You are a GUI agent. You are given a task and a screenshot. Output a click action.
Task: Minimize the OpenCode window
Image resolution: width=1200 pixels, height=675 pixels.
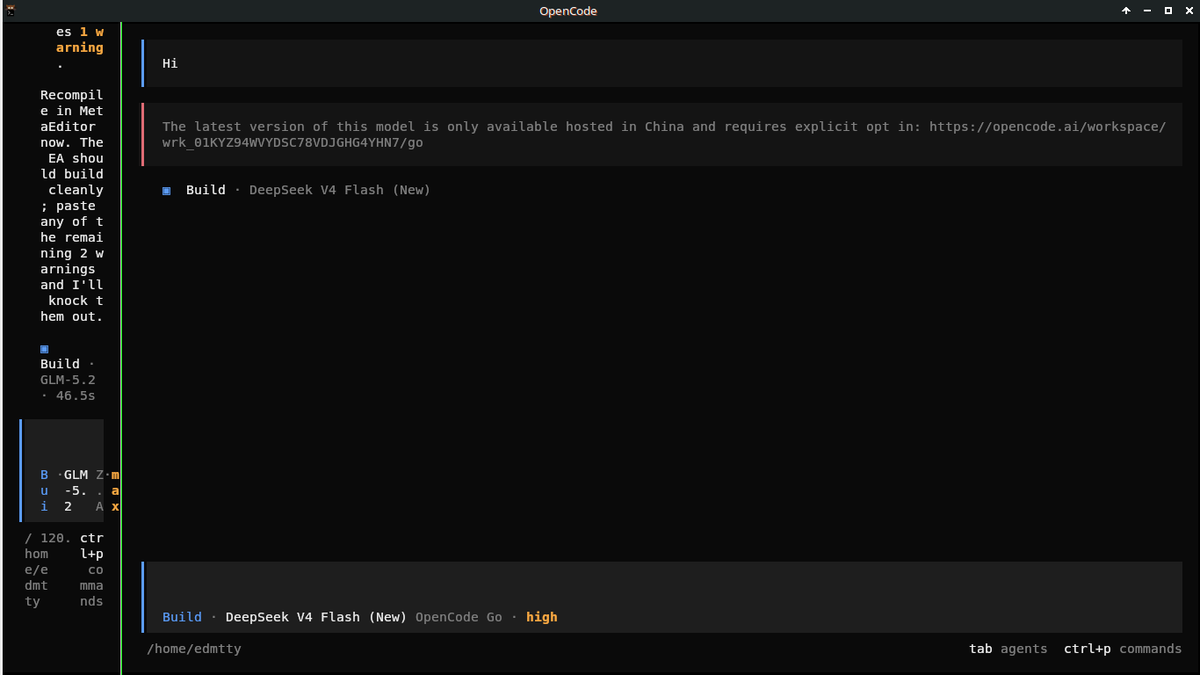pyautogui.click(x=1147, y=11)
